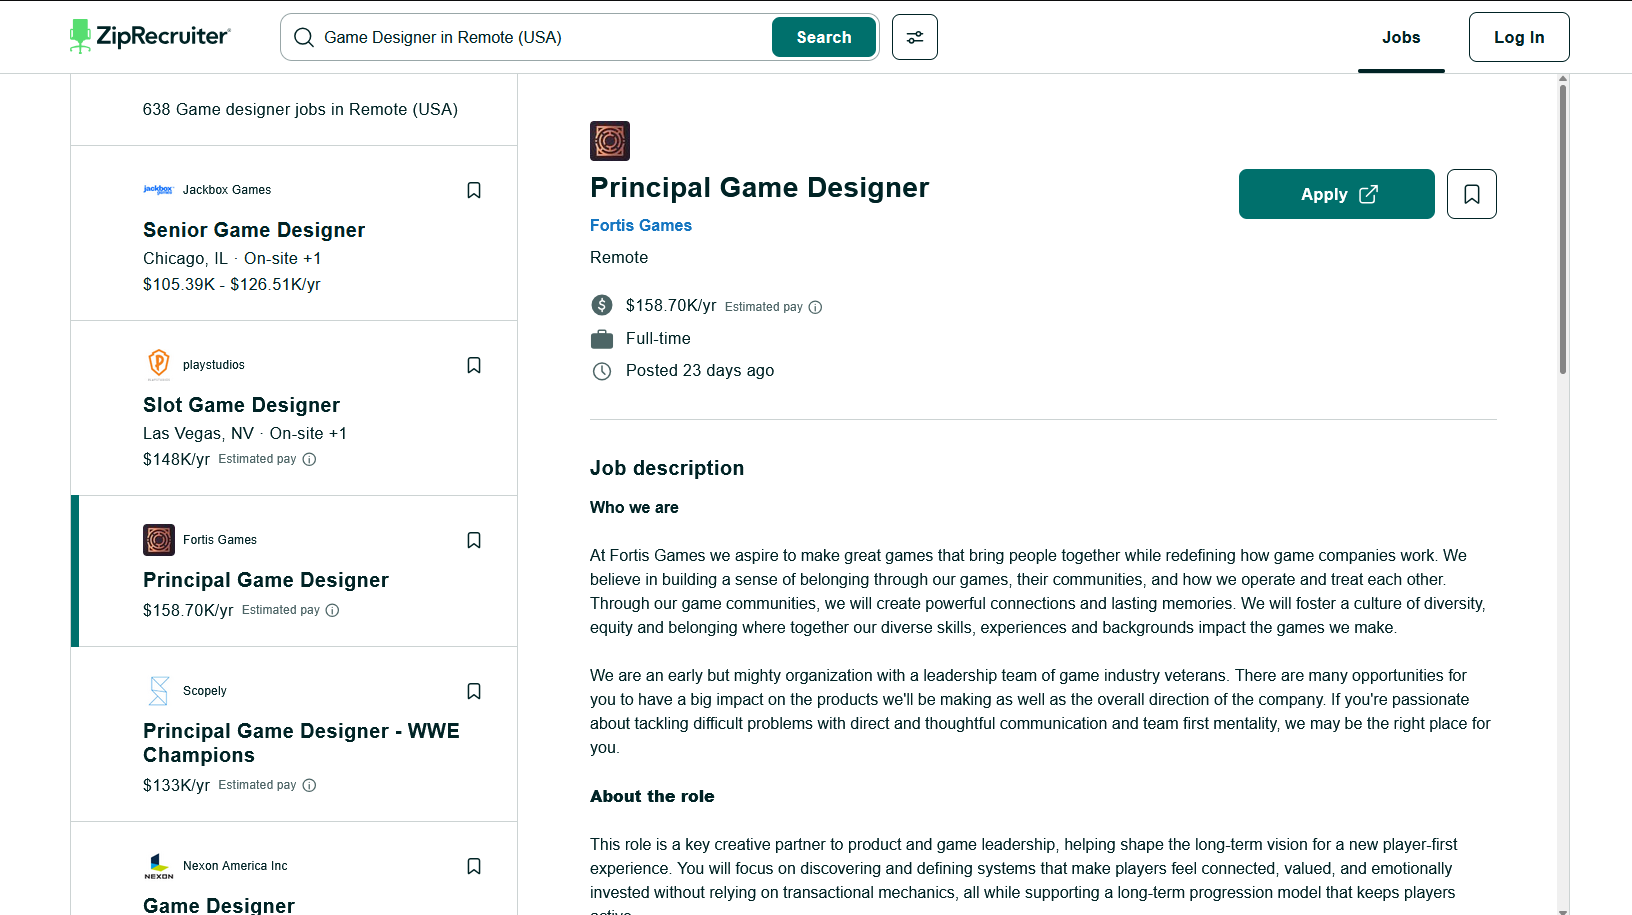Click the clock icon beside Posted 23 days ago
The width and height of the screenshot is (1632, 915).
602,371
